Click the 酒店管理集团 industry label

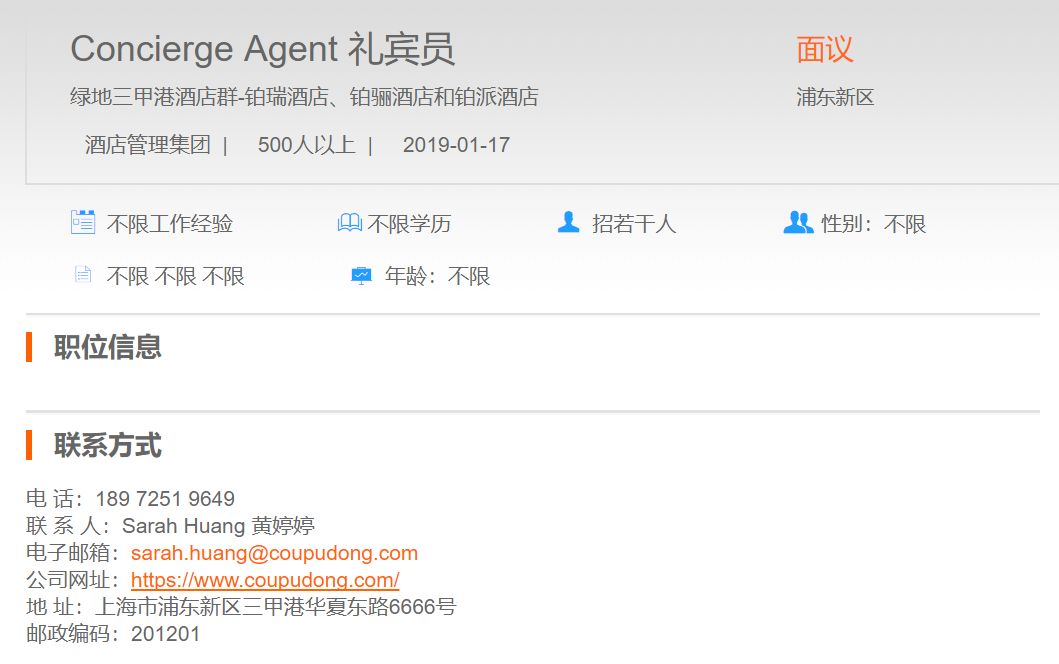pyautogui.click(x=148, y=145)
